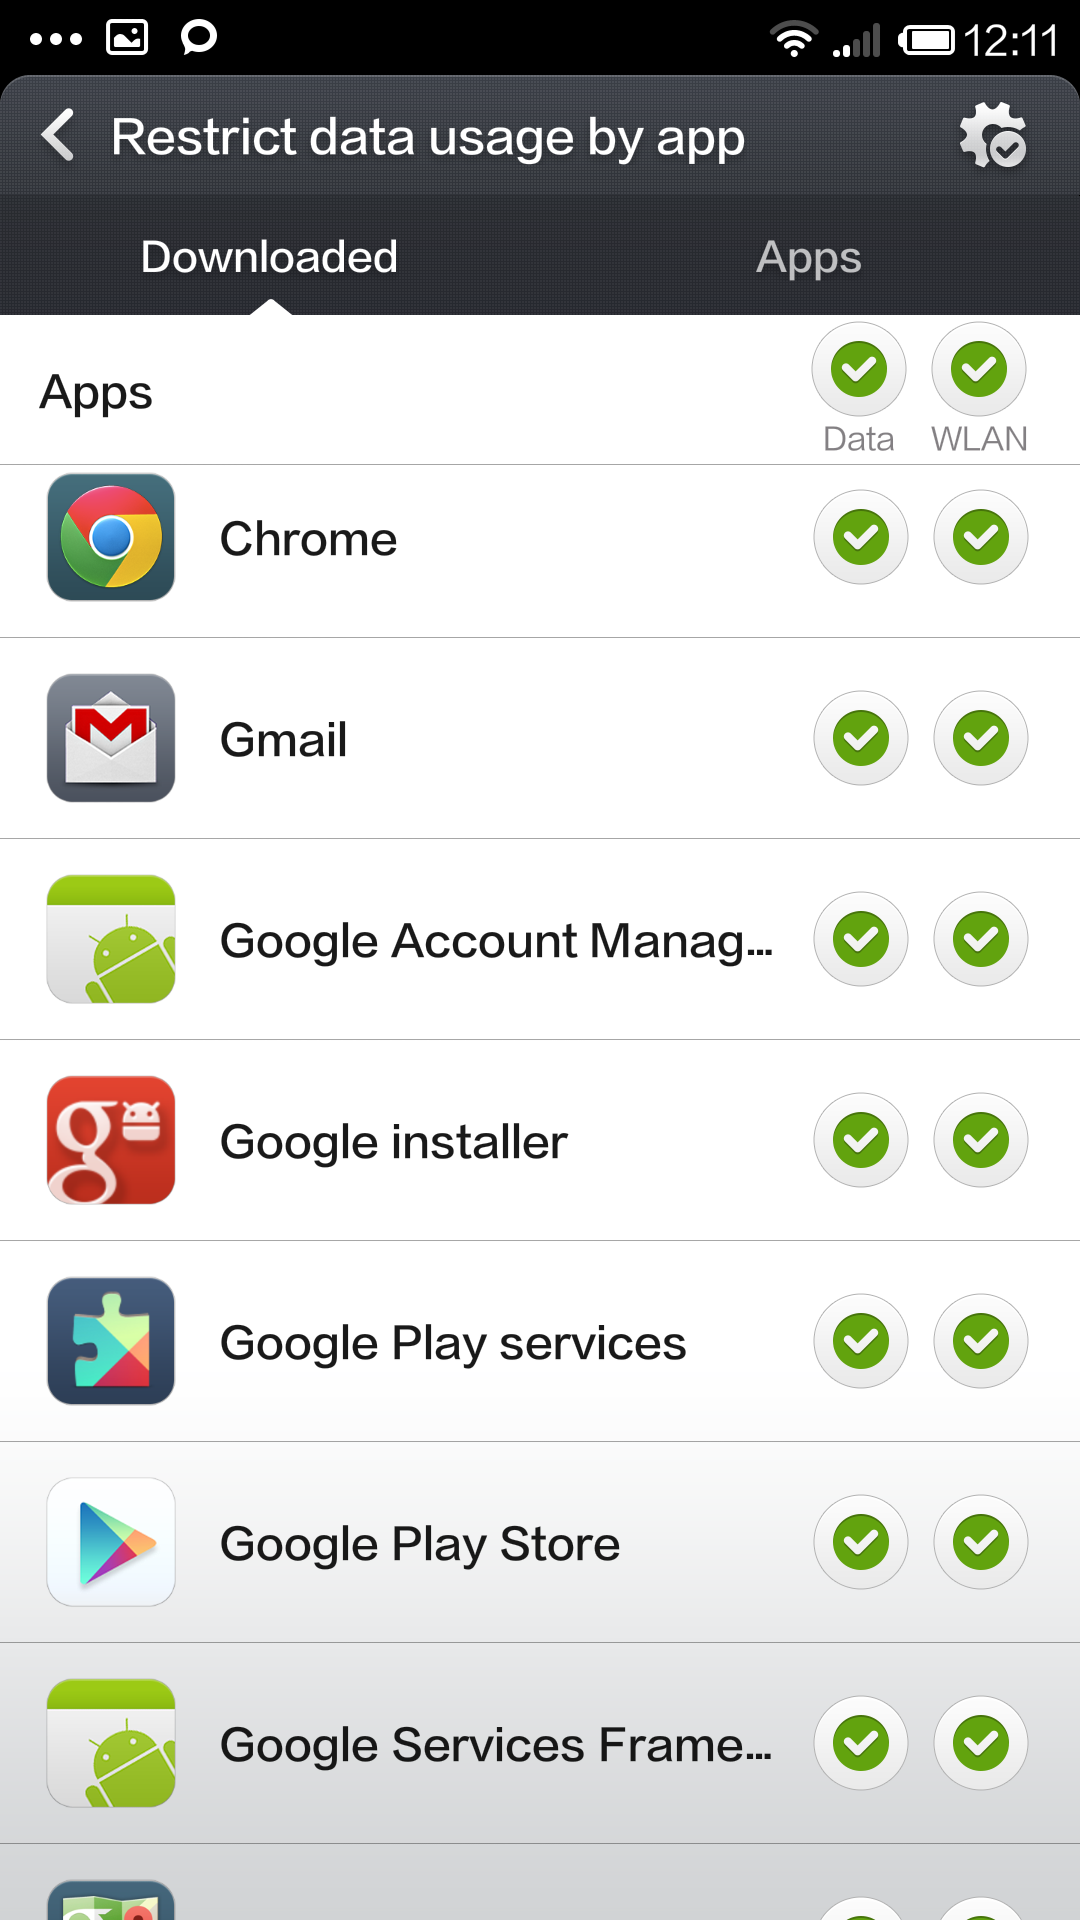Tap the Google Play services icon
The width and height of the screenshot is (1080, 1920).
[111, 1341]
